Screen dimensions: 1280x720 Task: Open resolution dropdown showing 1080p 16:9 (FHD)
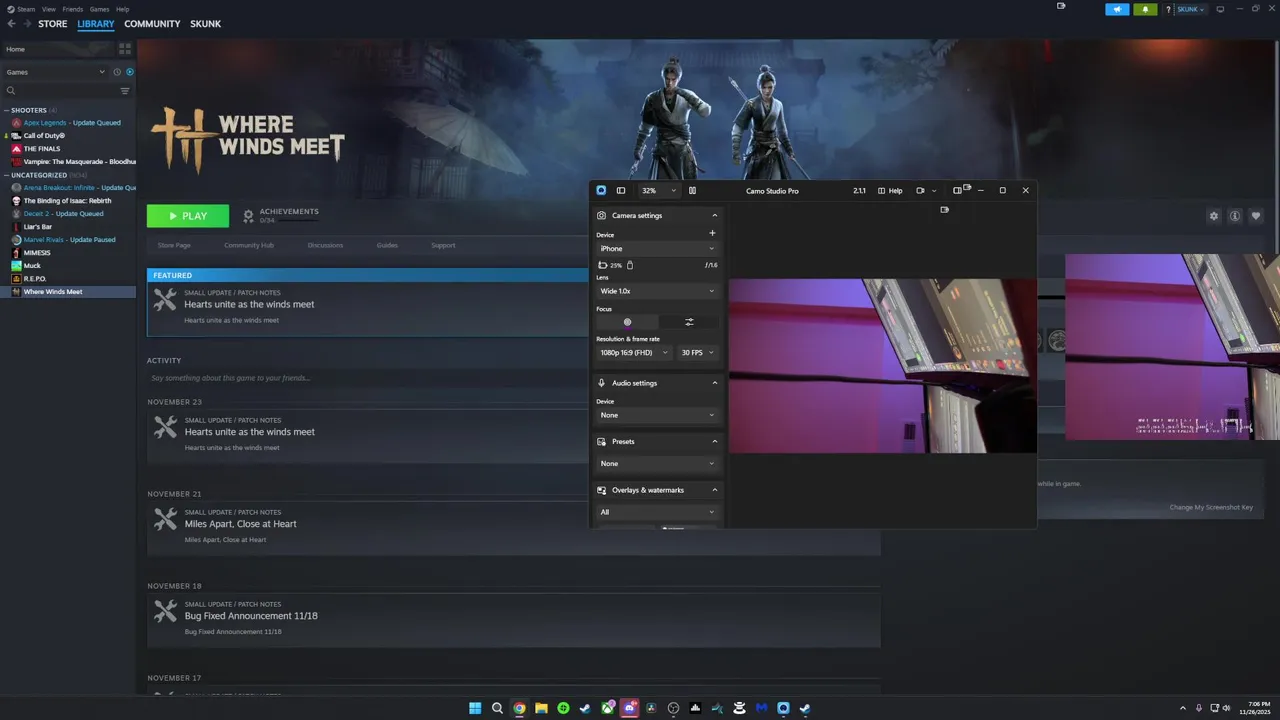(x=635, y=353)
